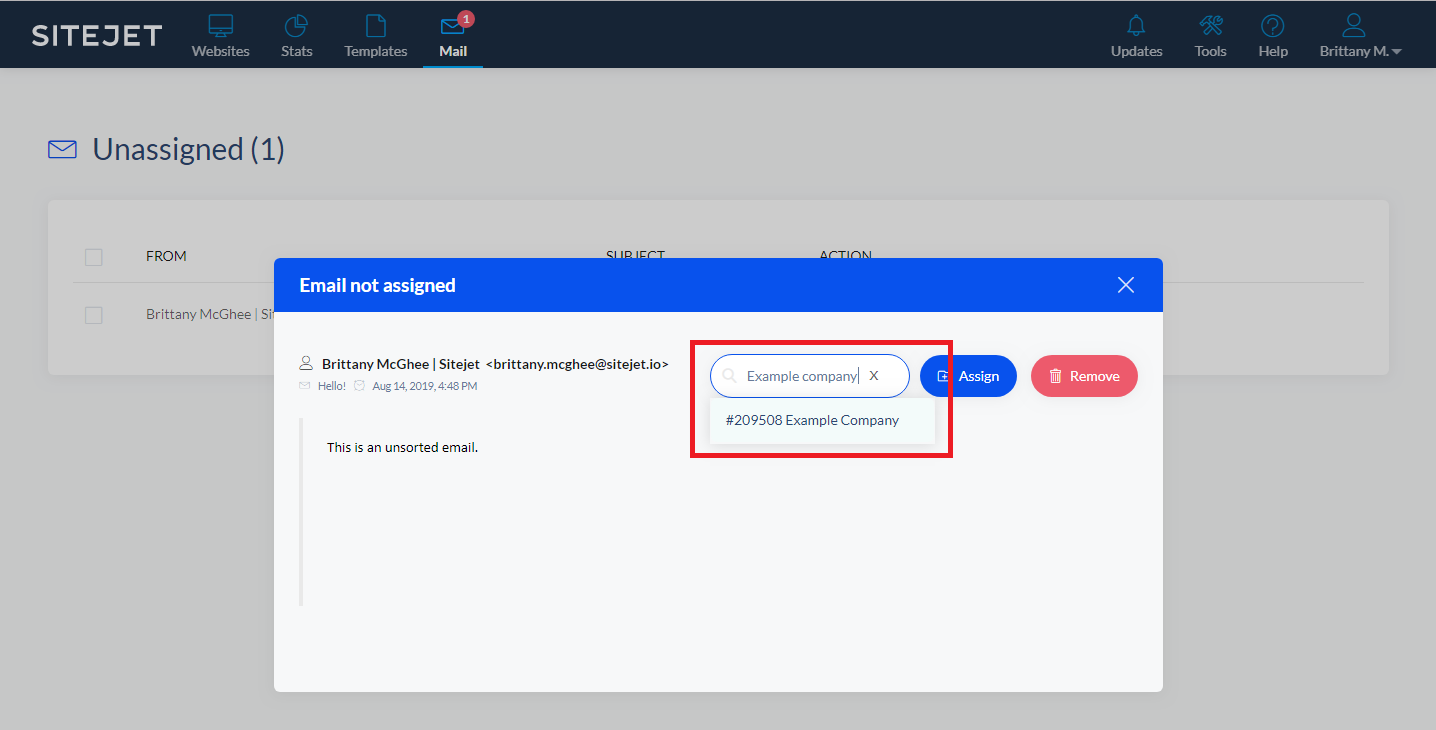Click inside the Example company search field

click(x=800, y=376)
